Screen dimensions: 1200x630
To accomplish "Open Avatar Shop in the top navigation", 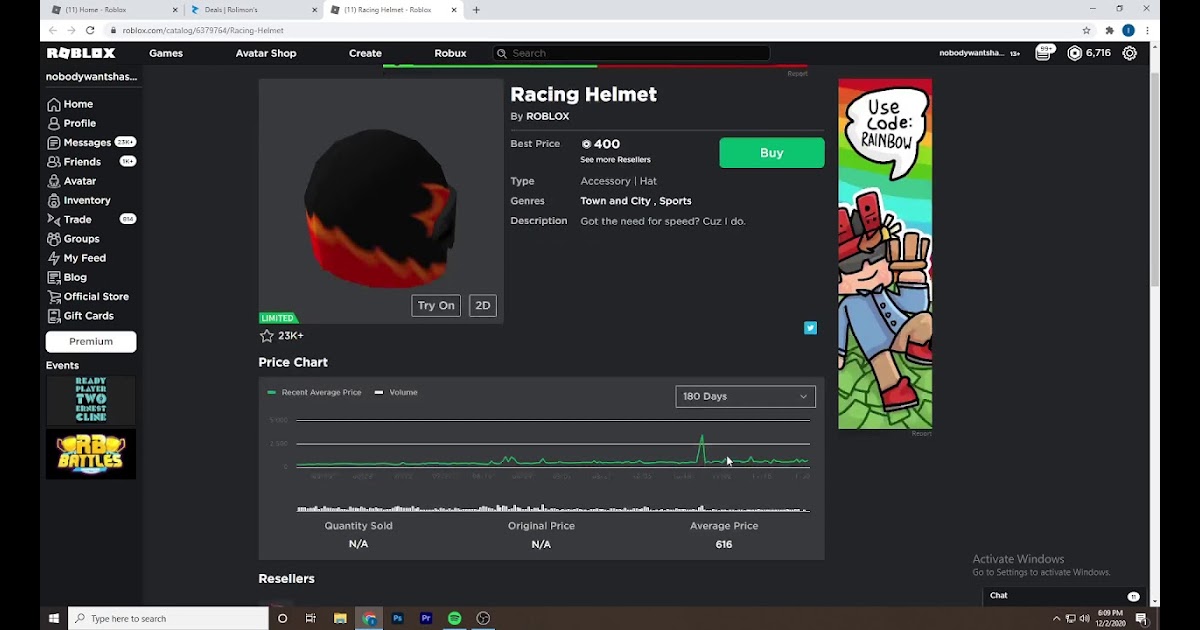I will click(266, 53).
